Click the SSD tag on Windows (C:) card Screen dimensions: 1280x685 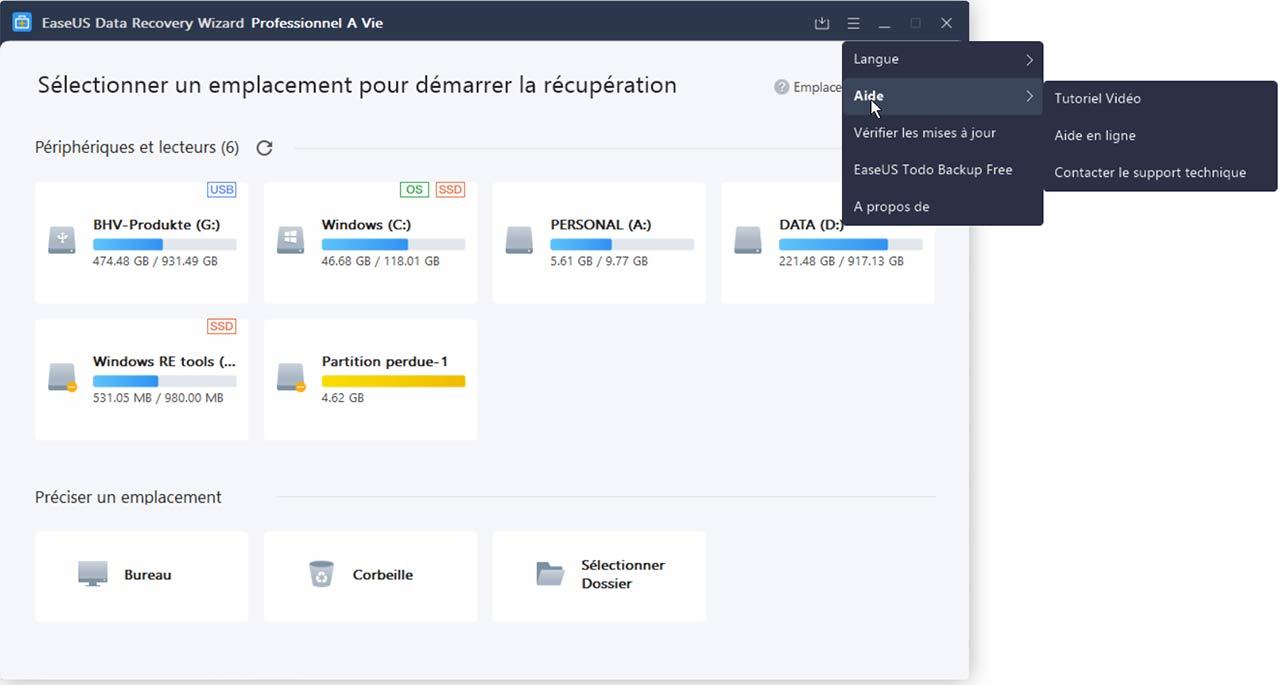[x=450, y=190]
